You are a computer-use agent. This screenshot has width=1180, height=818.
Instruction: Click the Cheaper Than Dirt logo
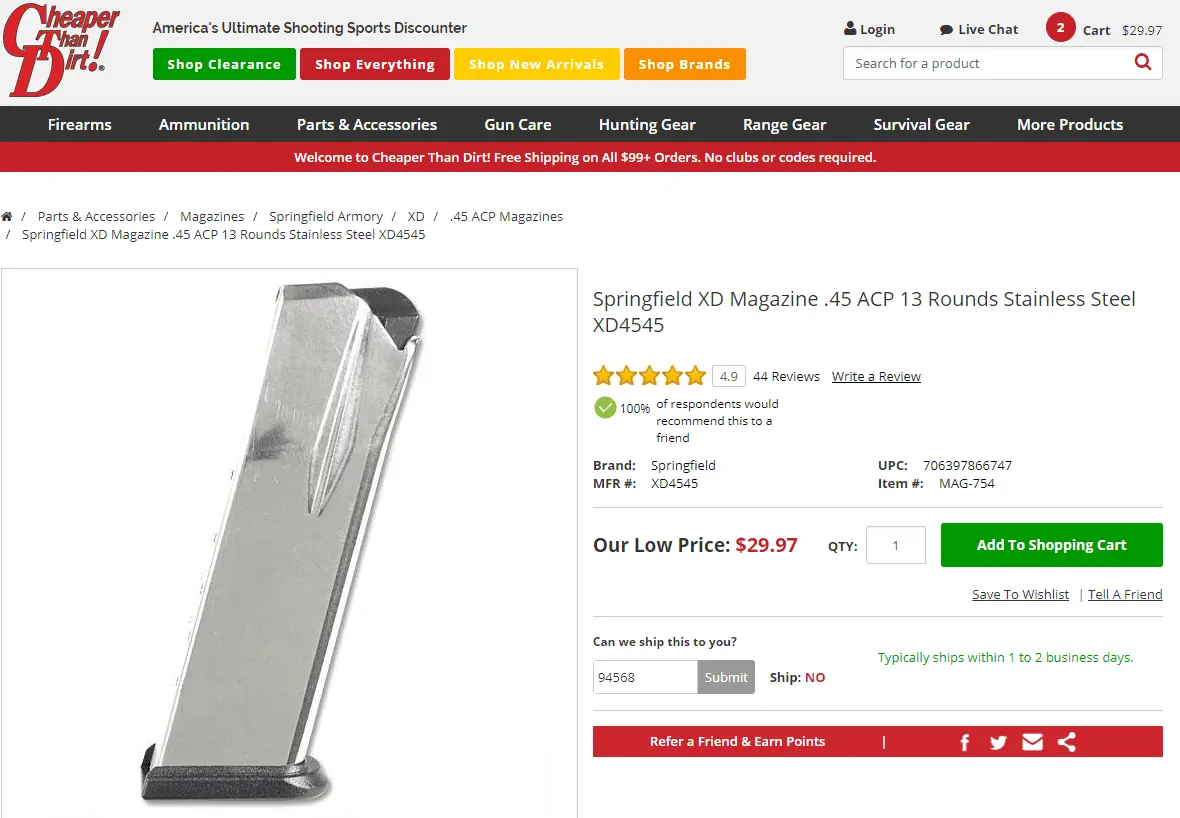tap(62, 50)
